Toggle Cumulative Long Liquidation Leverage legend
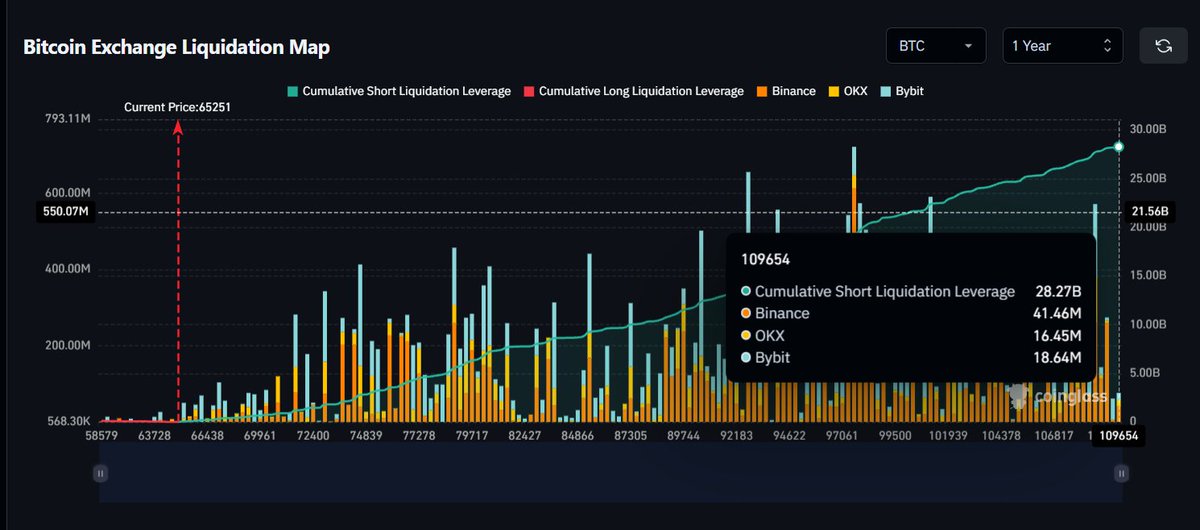The width and height of the screenshot is (1200, 530). (x=634, y=91)
